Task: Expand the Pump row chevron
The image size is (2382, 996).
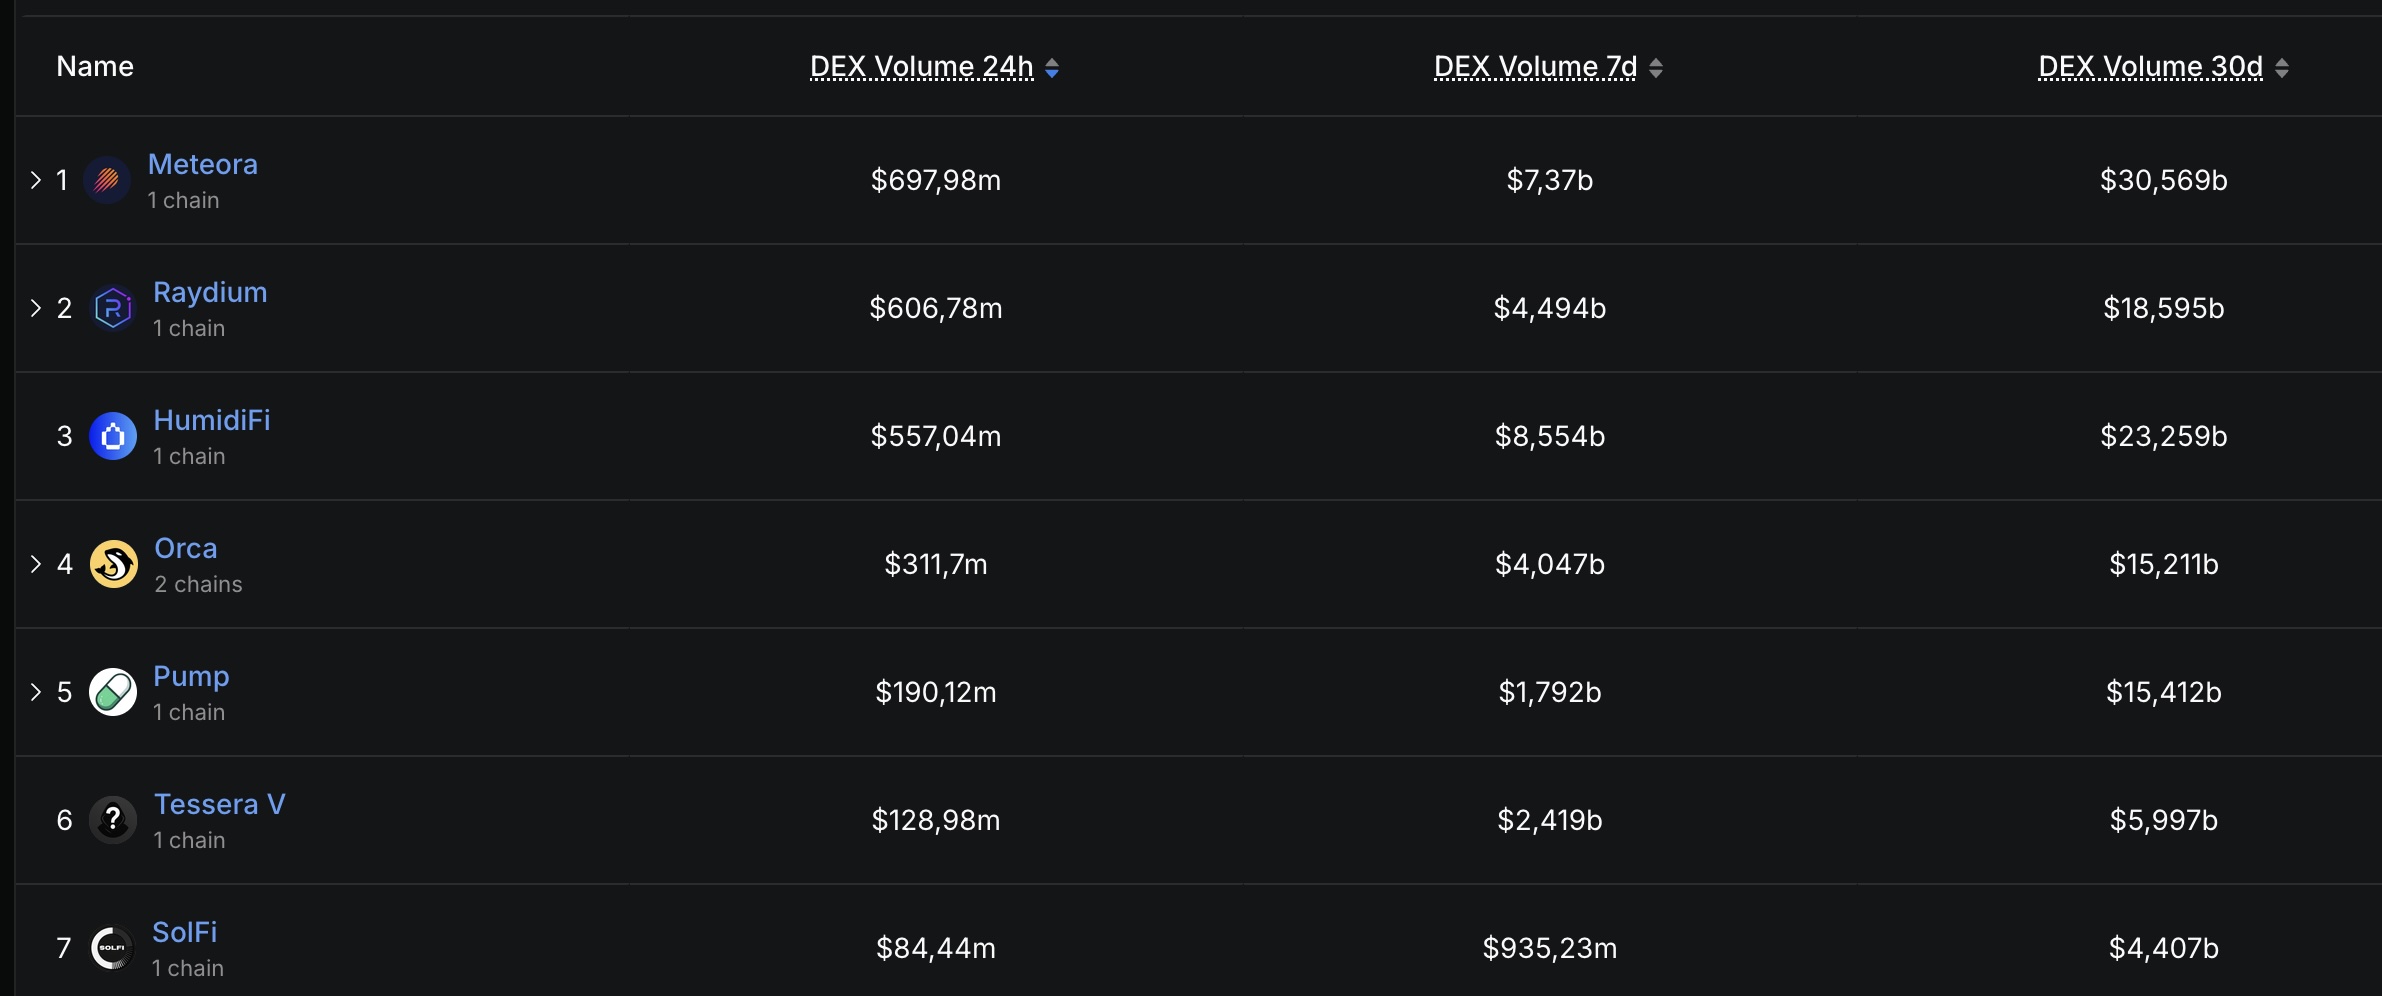Action: coord(36,692)
